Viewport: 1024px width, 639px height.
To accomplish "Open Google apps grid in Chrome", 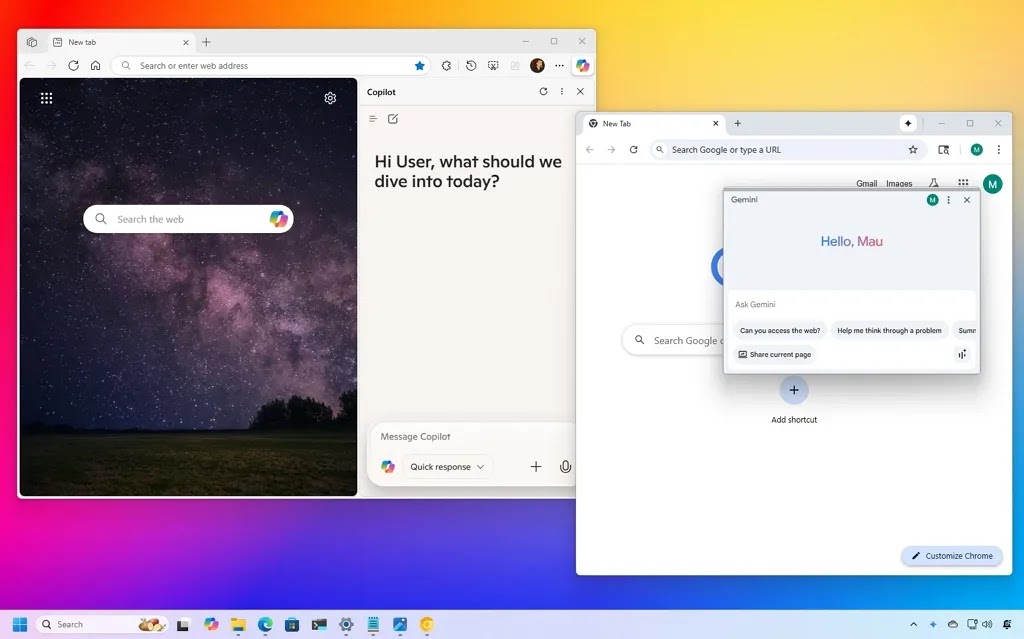I will tap(963, 184).
